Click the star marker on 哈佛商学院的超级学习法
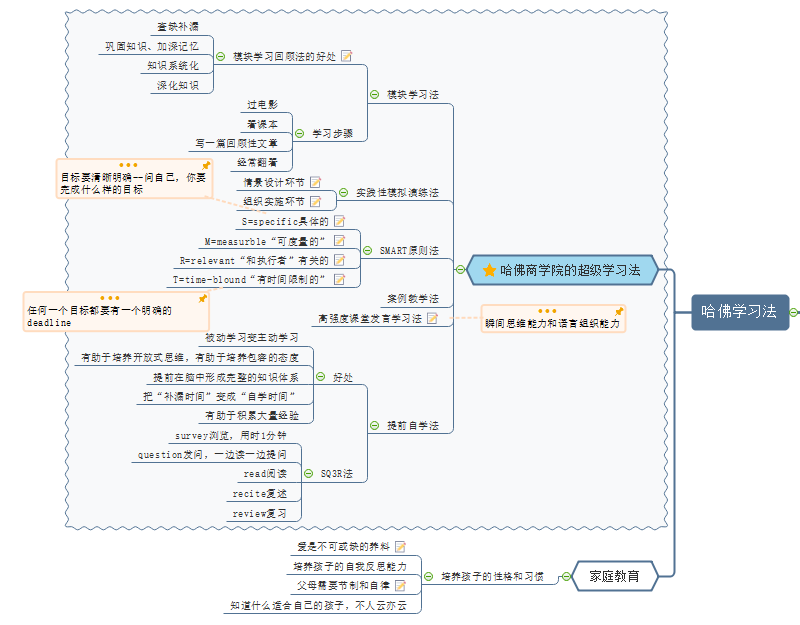 click(489, 270)
